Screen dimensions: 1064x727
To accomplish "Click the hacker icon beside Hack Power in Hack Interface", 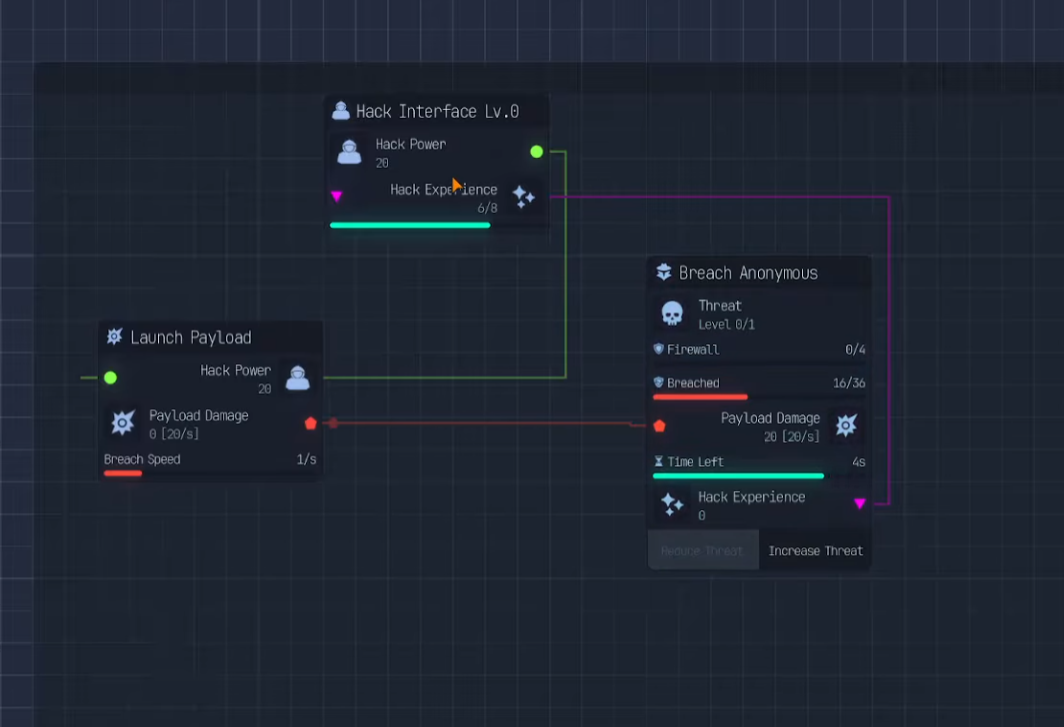I will point(349,152).
